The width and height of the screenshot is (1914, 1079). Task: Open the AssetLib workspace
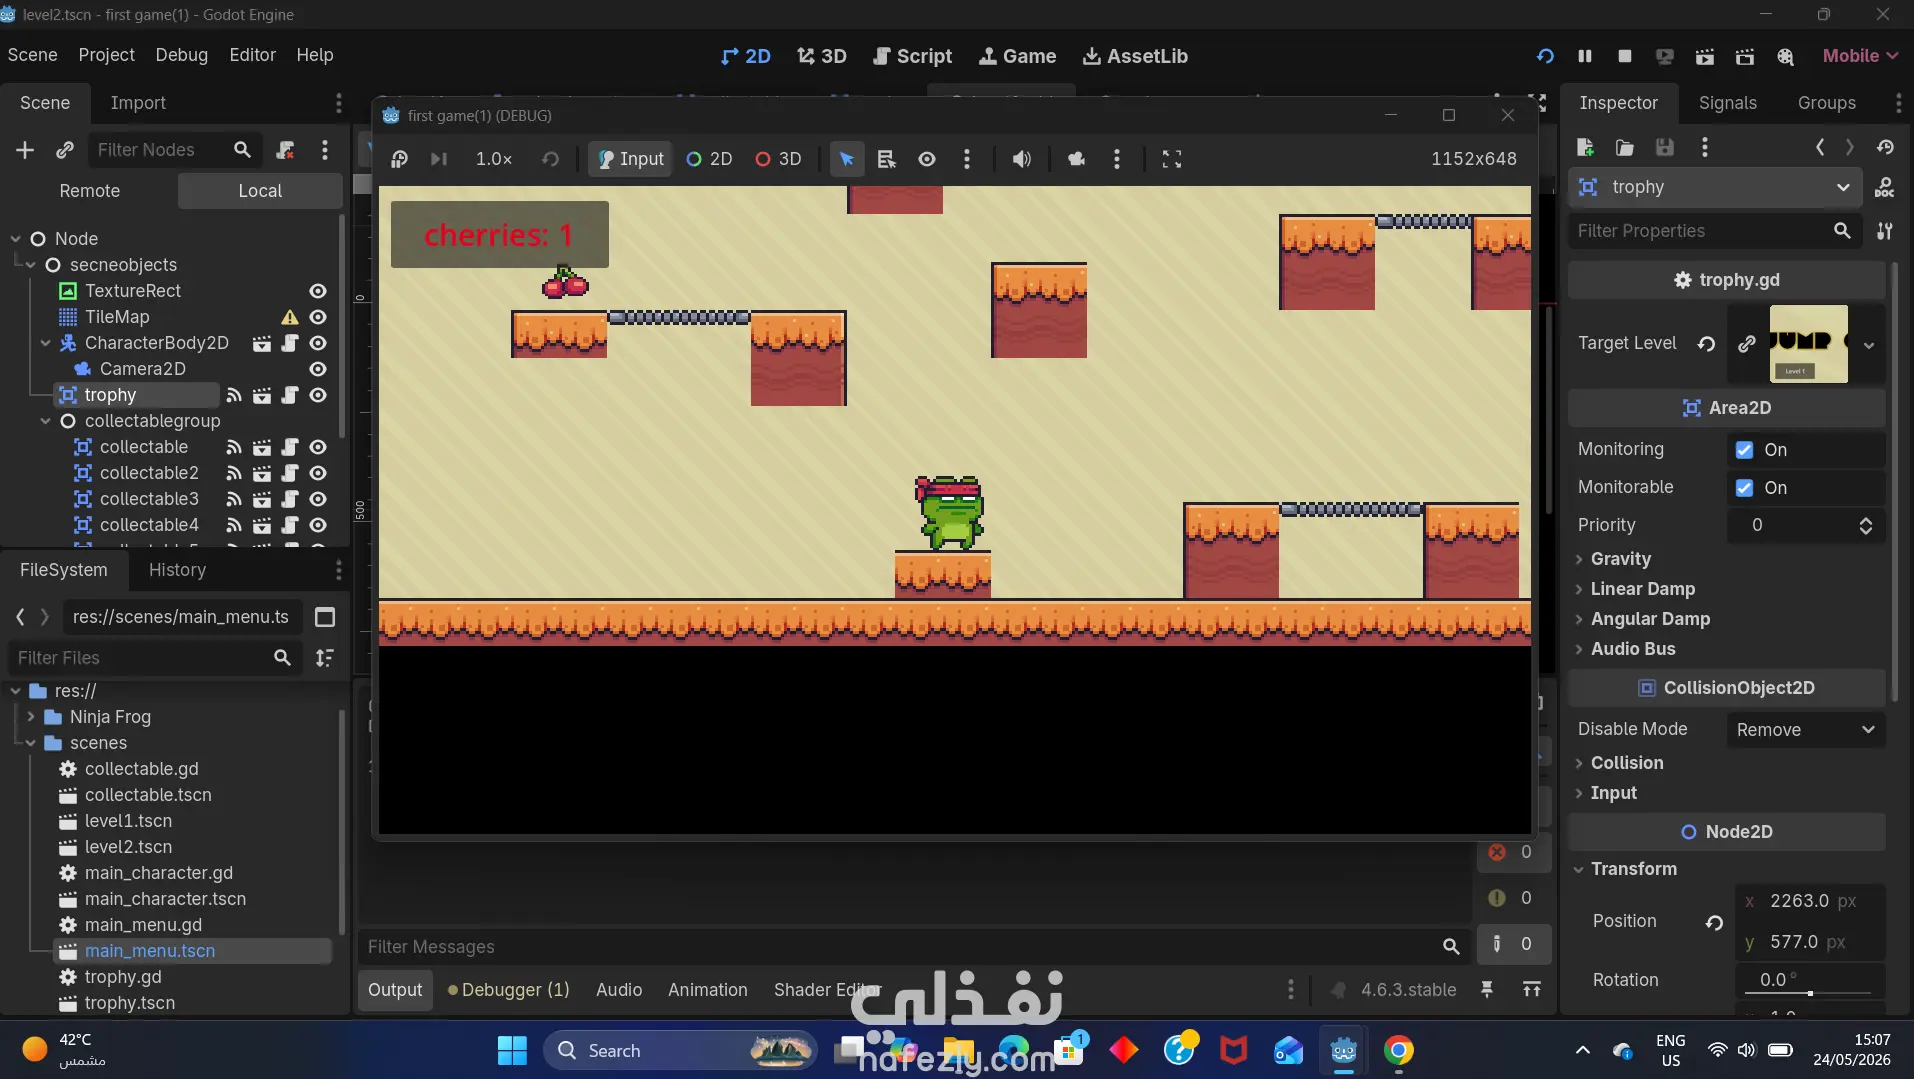(x=1135, y=56)
